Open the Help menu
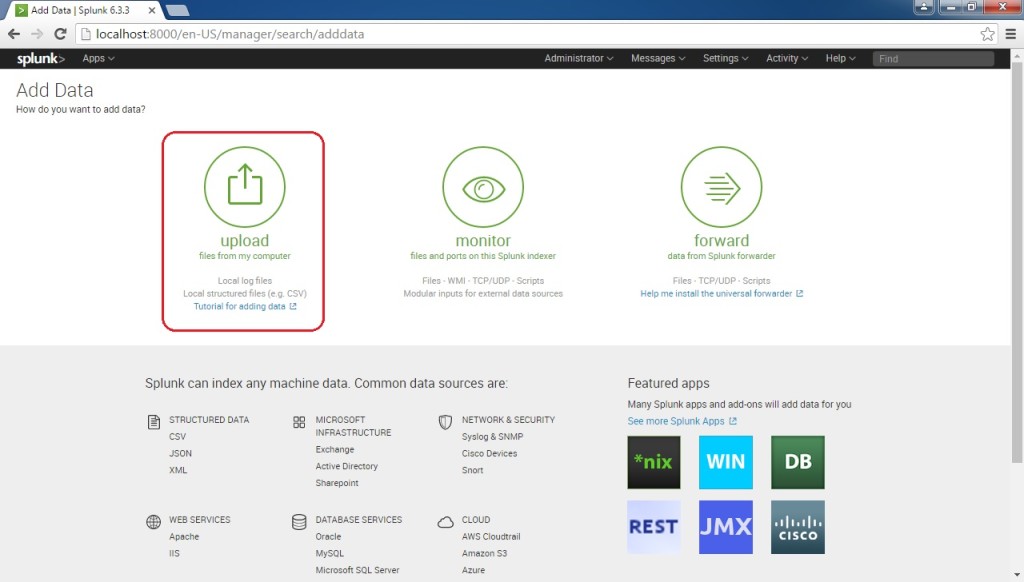The image size is (1024, 582). (x=839, y=58)
